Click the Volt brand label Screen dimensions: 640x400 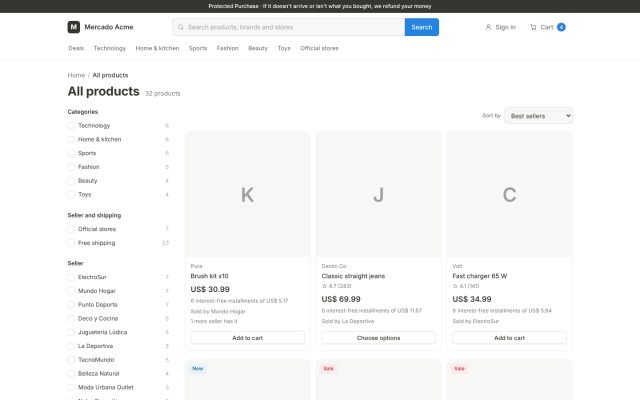[x=457, y=266]
